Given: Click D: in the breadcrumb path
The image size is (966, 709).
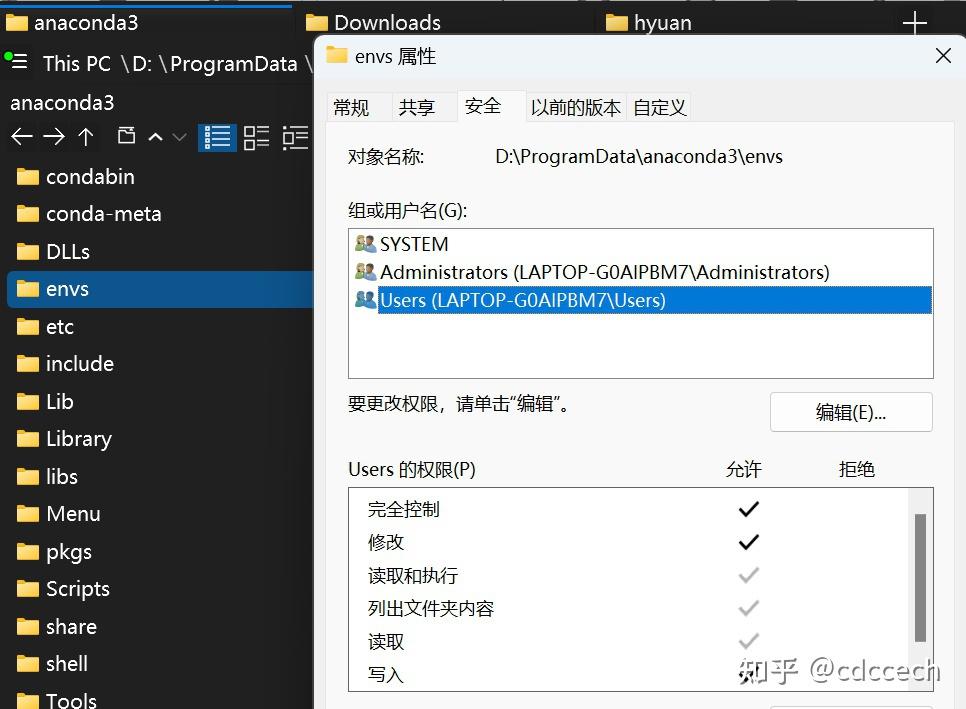Looking at the screenshot, I should 142,63.
